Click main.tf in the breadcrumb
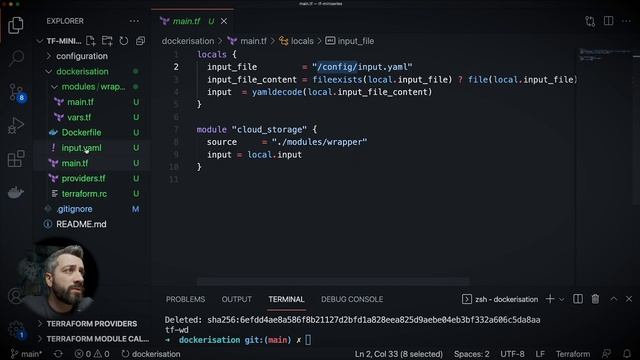Image resolution: width=640 pixels, height=360 pixels. [253, 41]
